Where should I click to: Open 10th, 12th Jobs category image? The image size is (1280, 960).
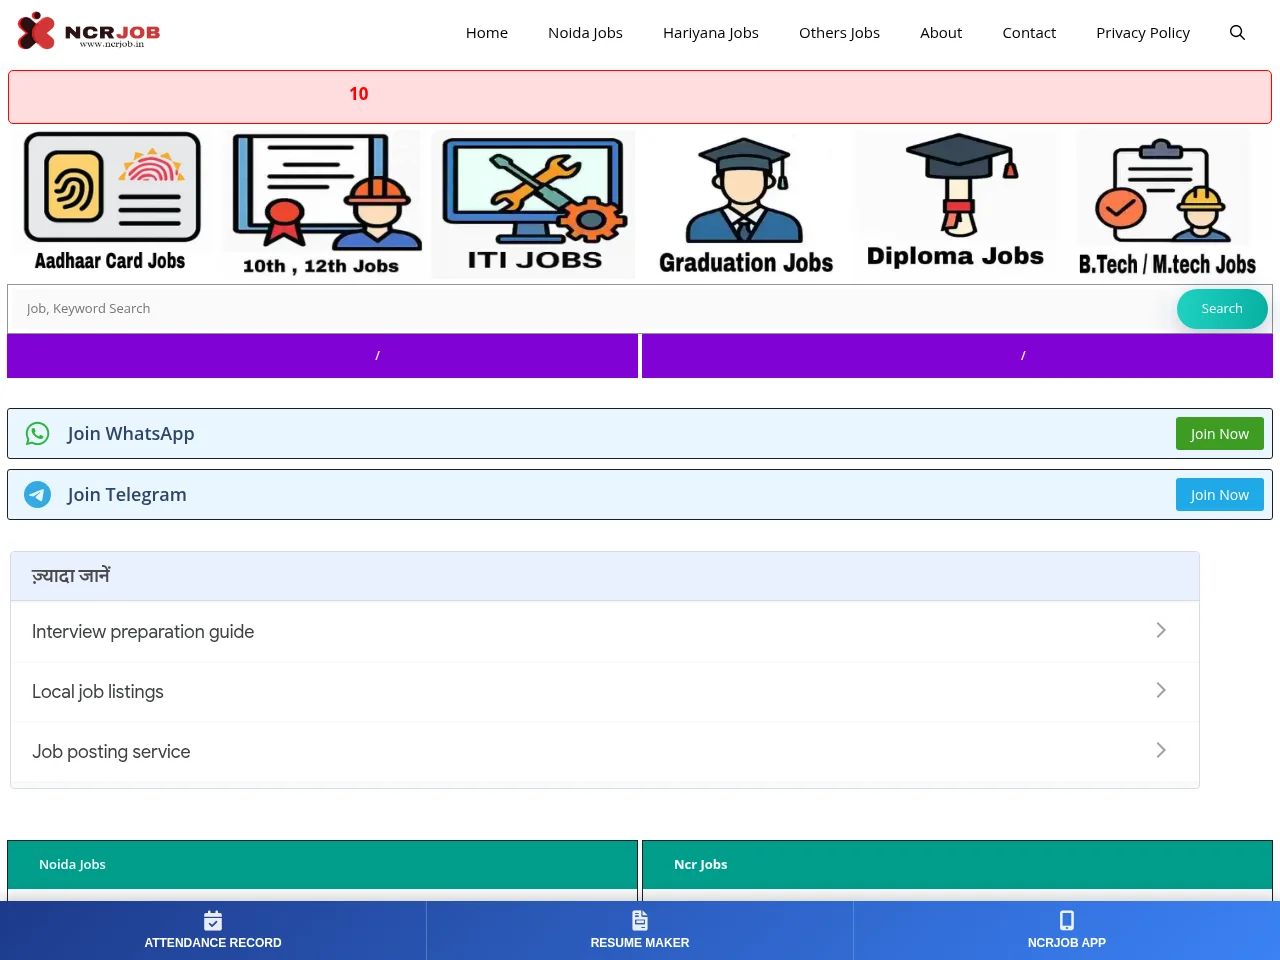pos(321,204)
